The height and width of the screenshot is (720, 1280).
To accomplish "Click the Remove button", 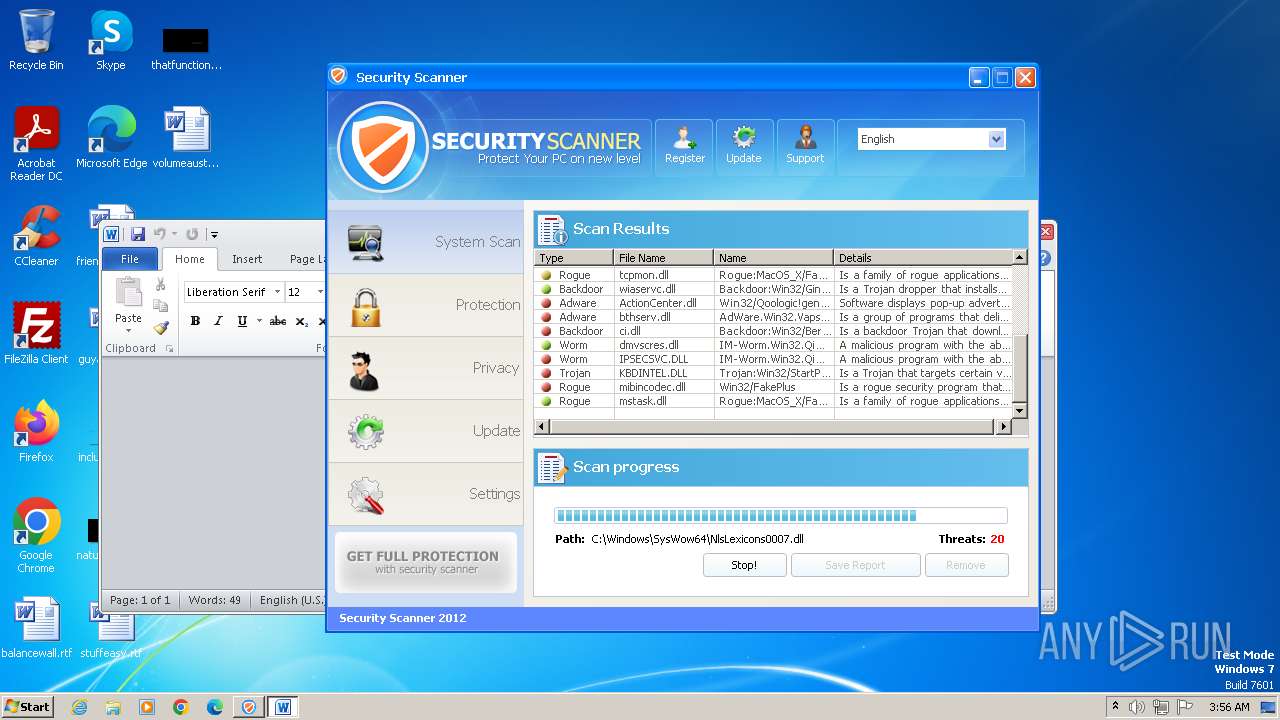I will point(966,565).
